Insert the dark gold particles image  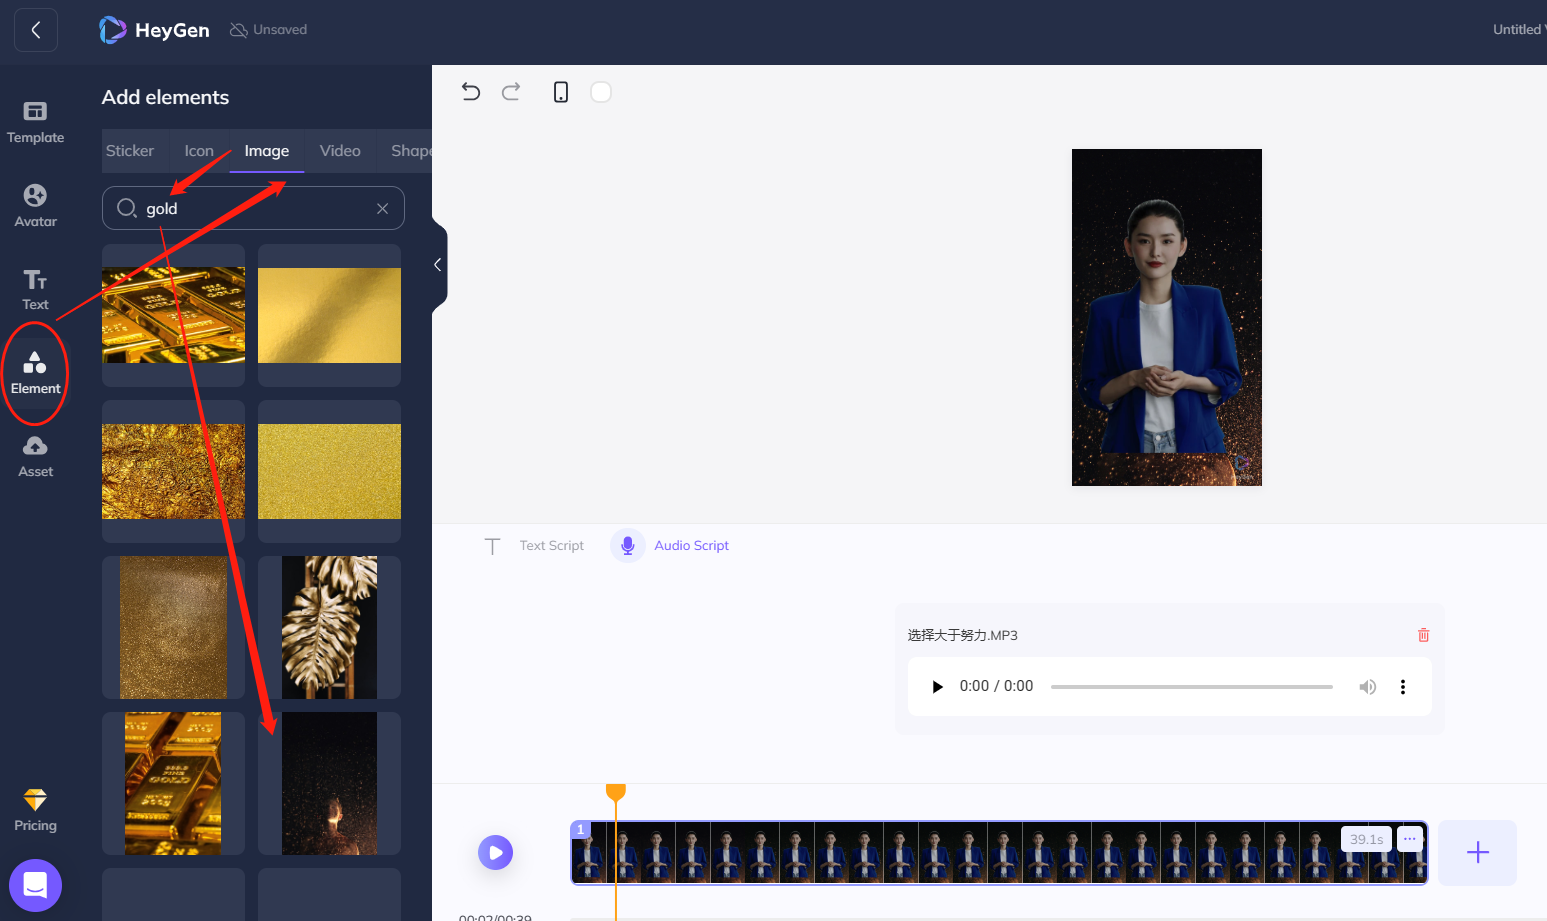[x=329, y=783]
